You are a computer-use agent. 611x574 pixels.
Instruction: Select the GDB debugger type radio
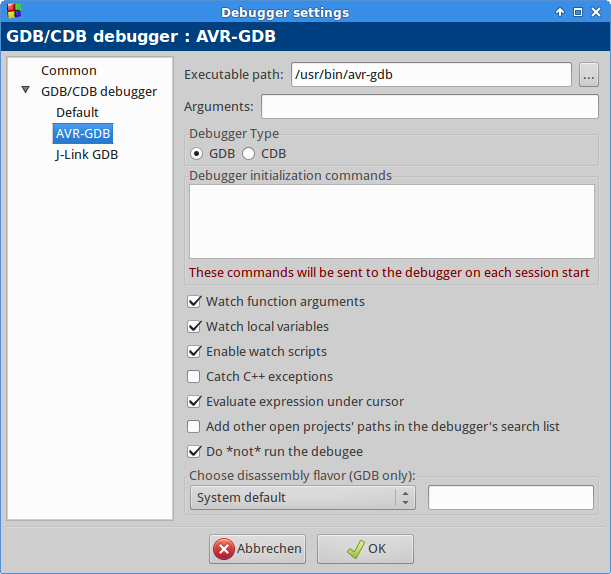point(196,154)
